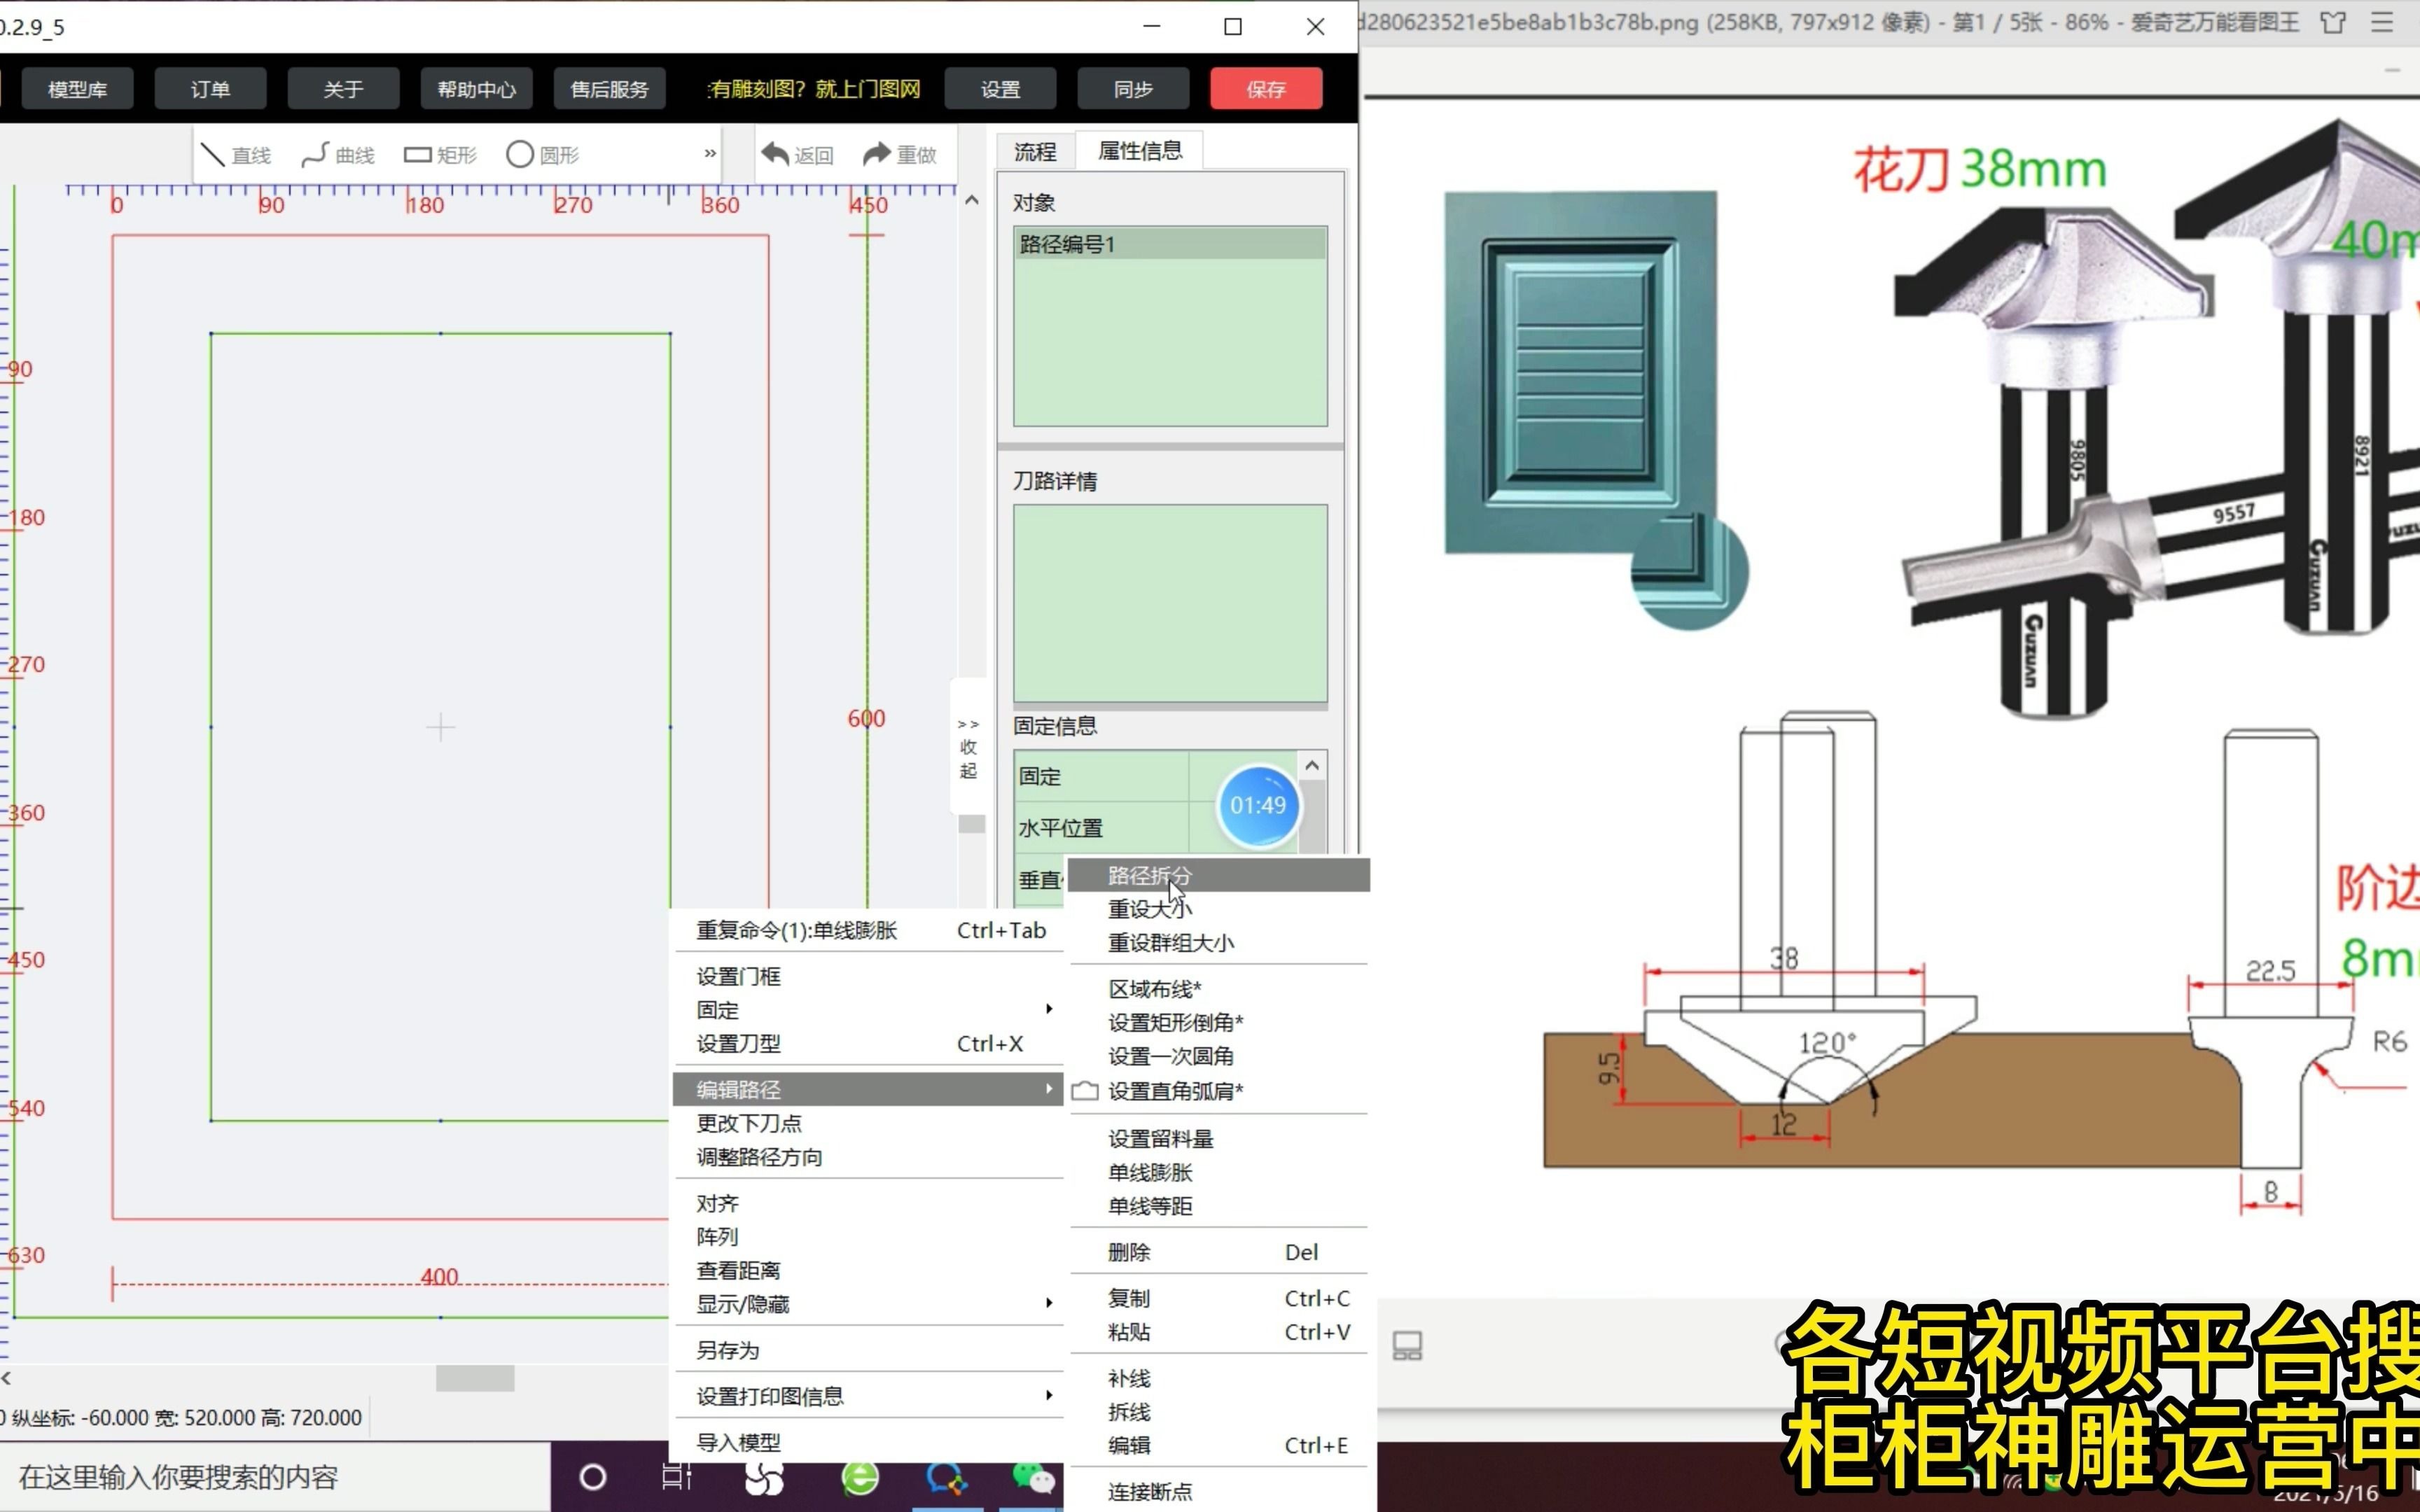Choose 路径拆分 from the submenu
The height and width of the screenshot is (1512, 2420).
[x=1150, y=875]
